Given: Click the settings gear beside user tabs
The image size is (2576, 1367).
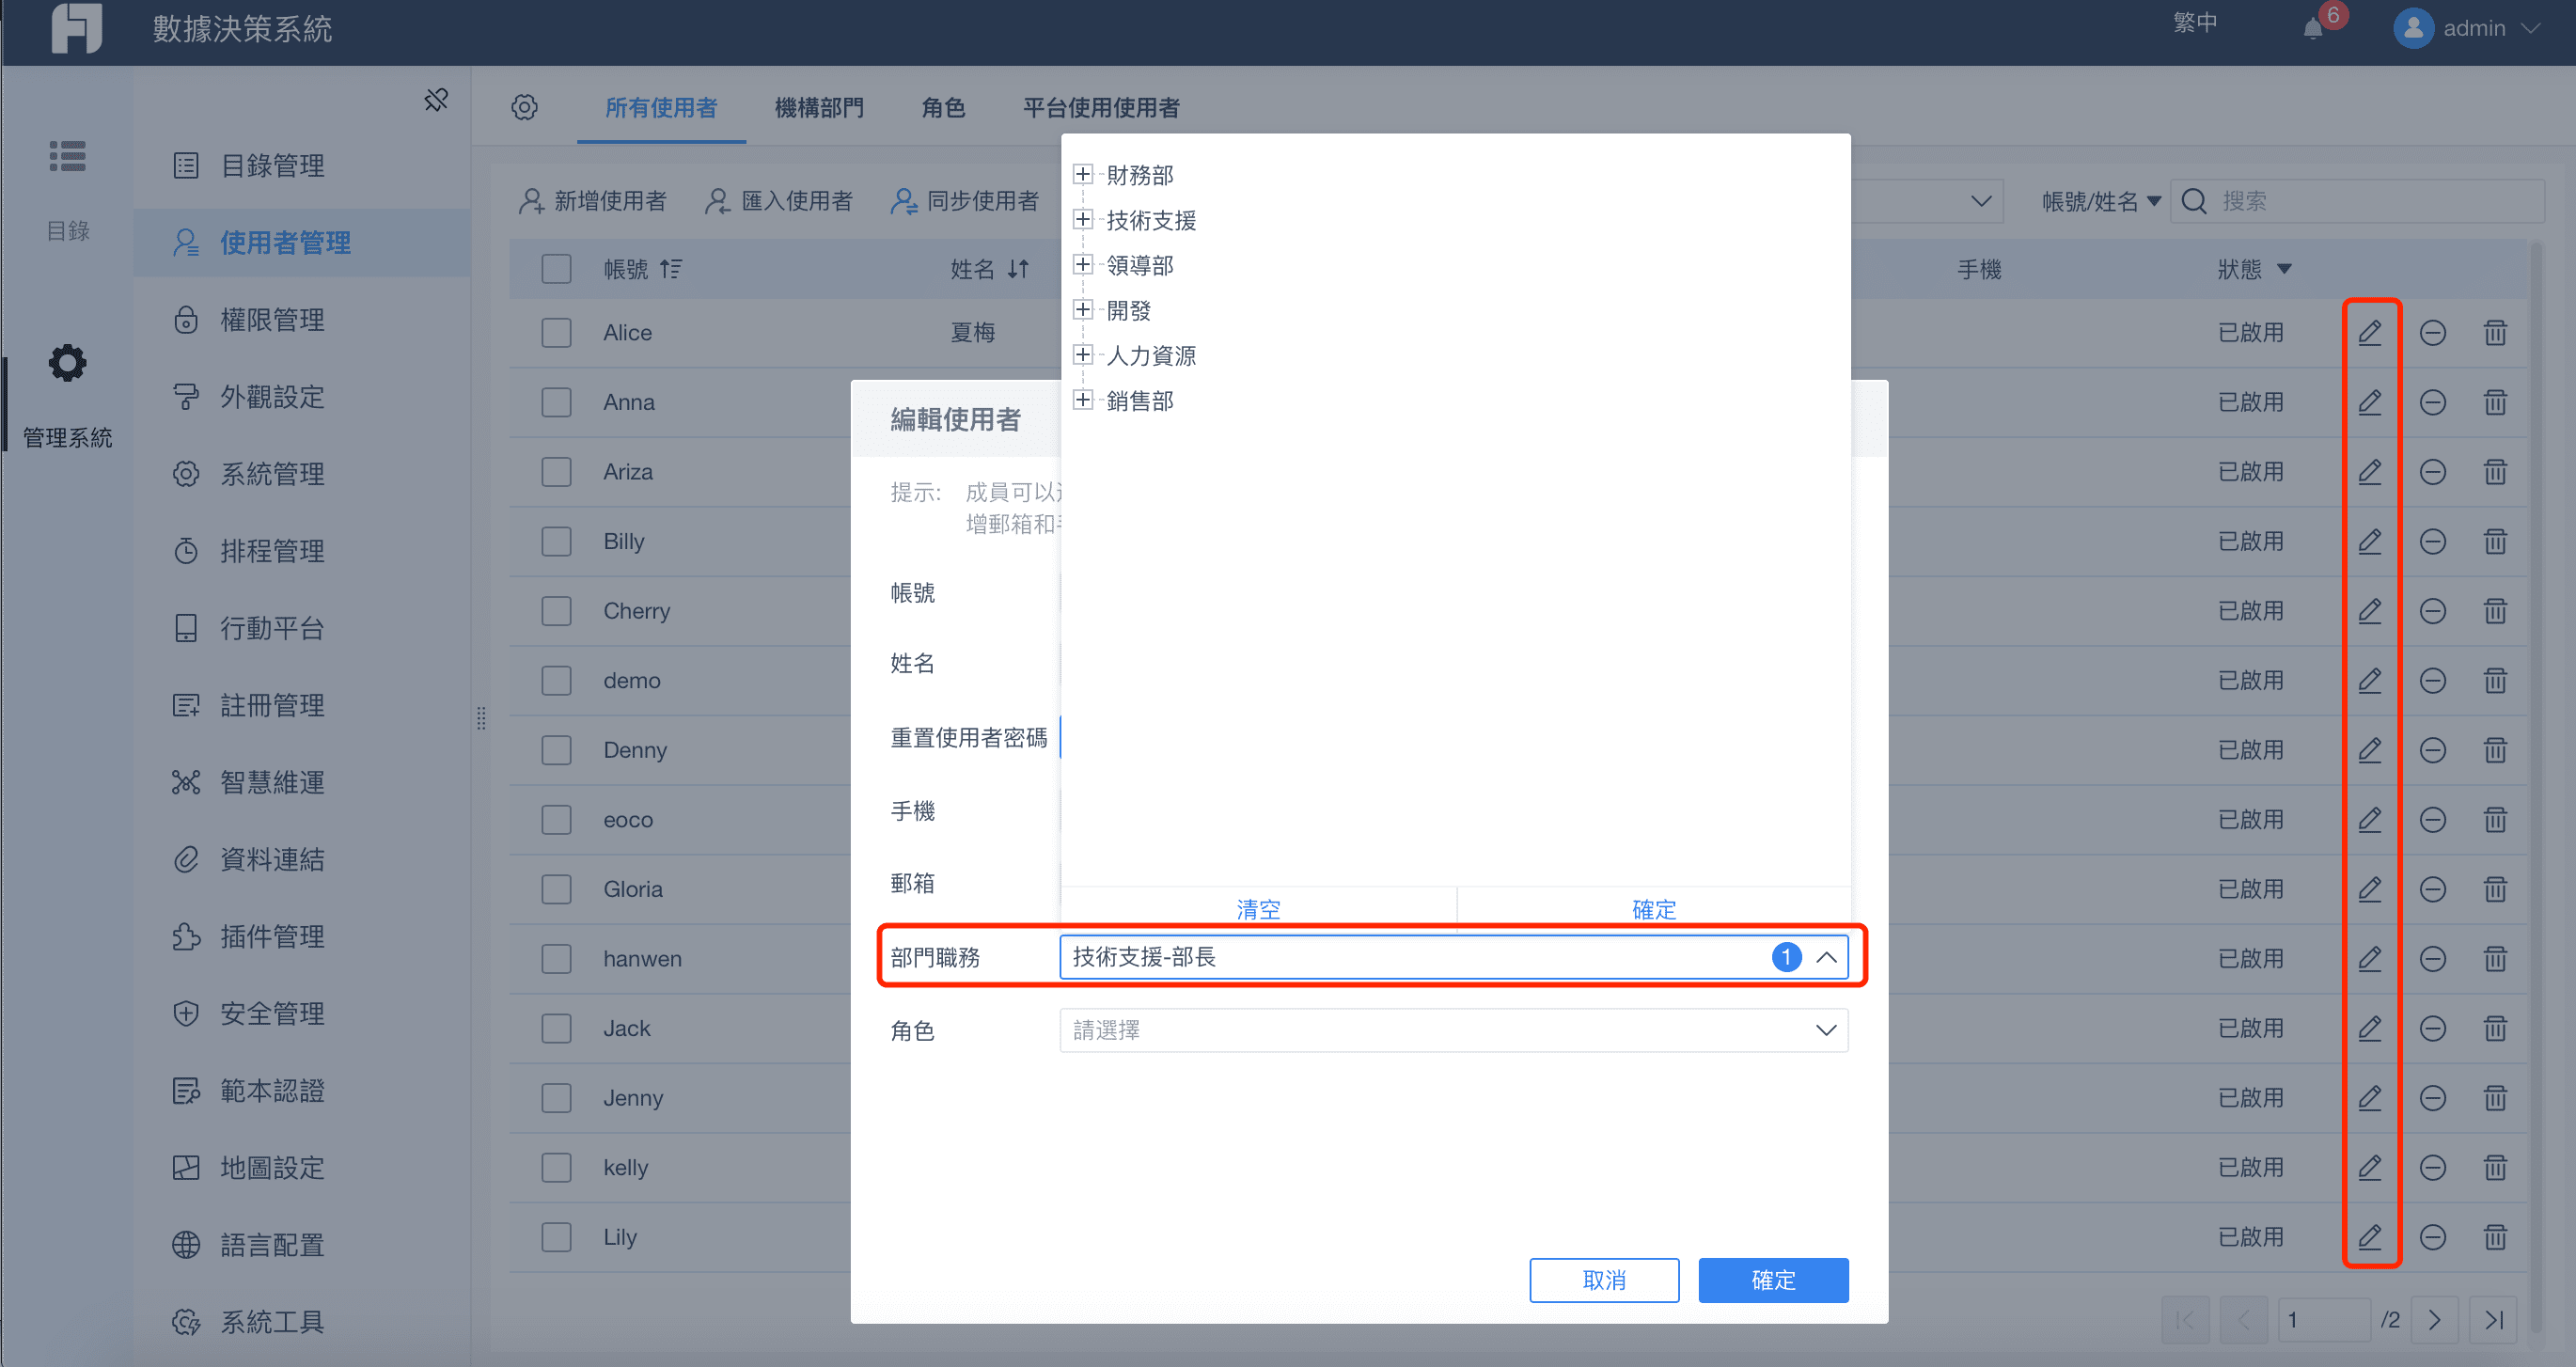Looking at the screenshot, I should tap(524, 107).
